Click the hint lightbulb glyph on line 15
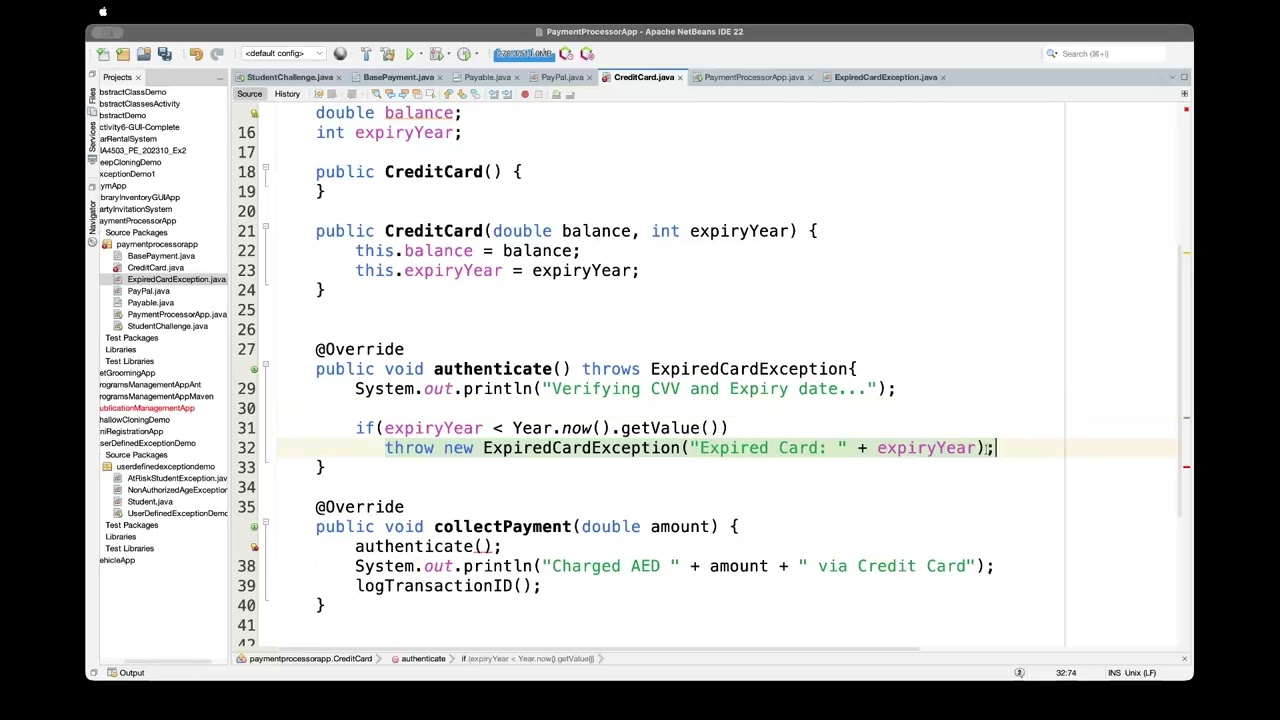Viewport: 1280px width, 720px height. pyautogui.click(x=254, y=113)
